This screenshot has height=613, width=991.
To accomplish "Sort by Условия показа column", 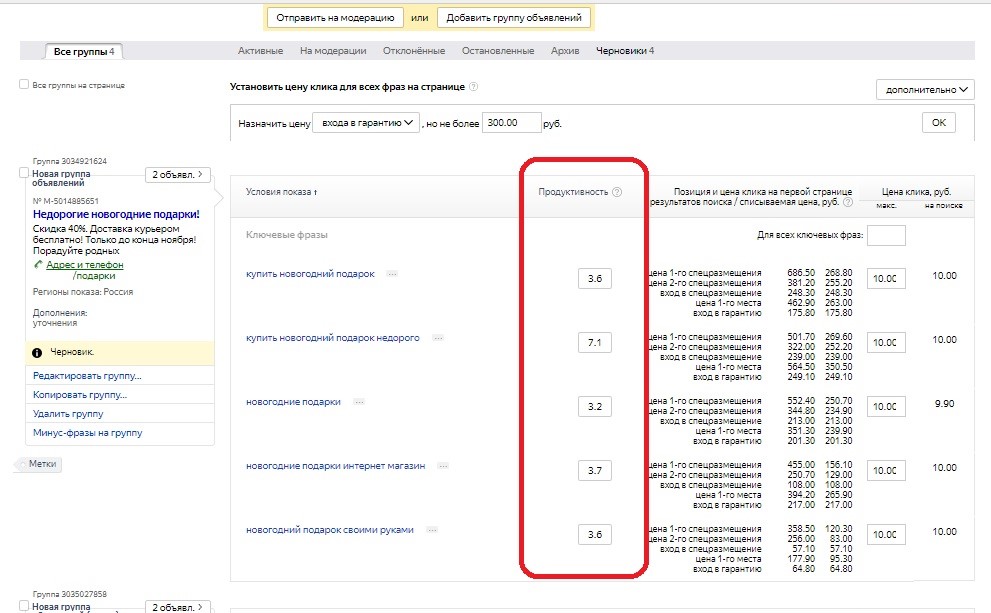I will pyautogui.click(x=281, y=192).
